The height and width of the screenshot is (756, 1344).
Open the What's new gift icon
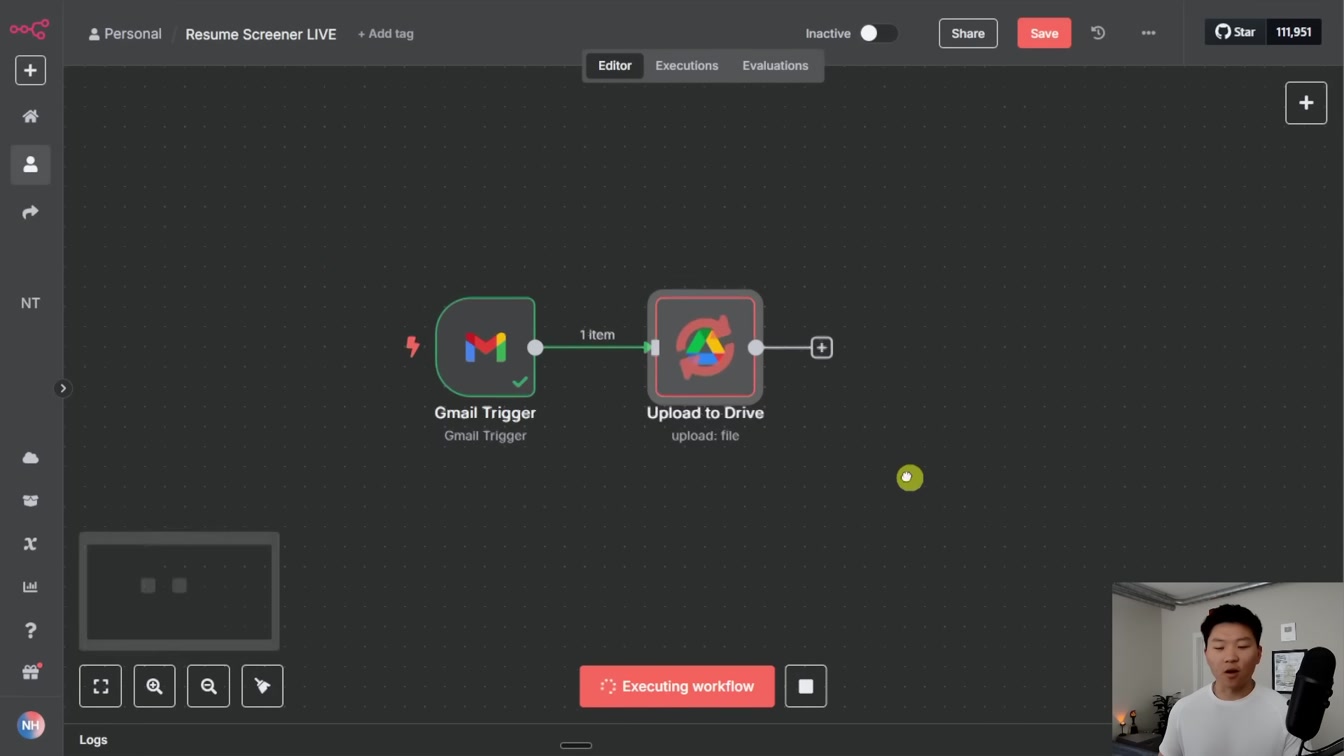pos(30,672)
